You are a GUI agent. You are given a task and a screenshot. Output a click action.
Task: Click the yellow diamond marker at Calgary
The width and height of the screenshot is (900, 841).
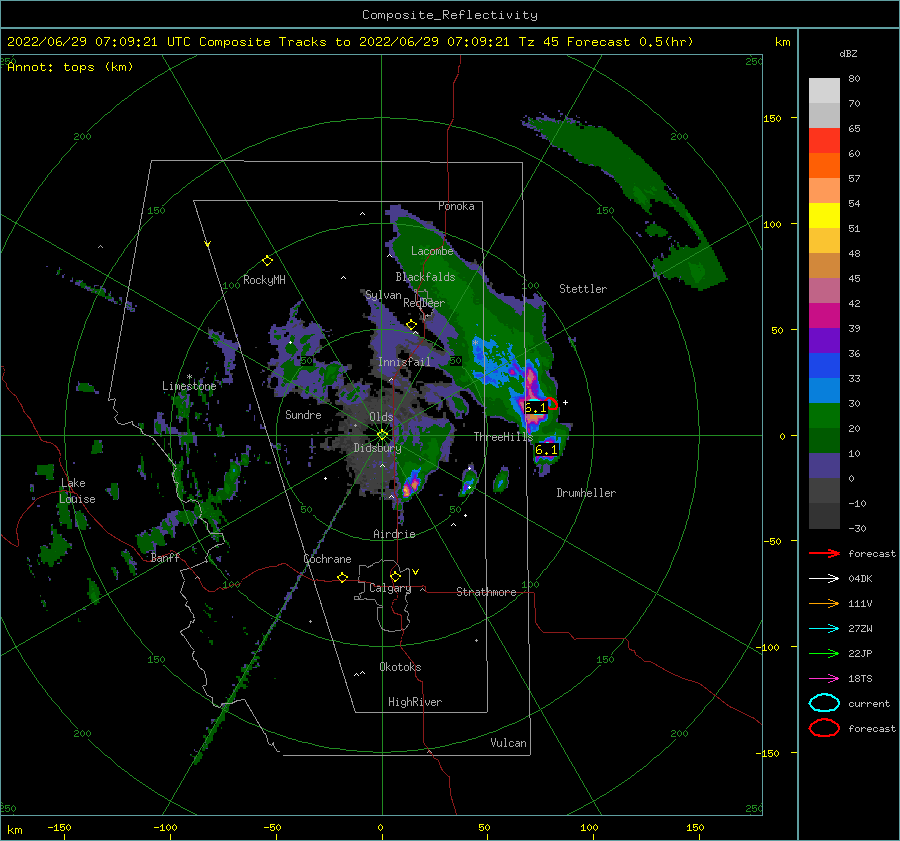click(395, 576)
